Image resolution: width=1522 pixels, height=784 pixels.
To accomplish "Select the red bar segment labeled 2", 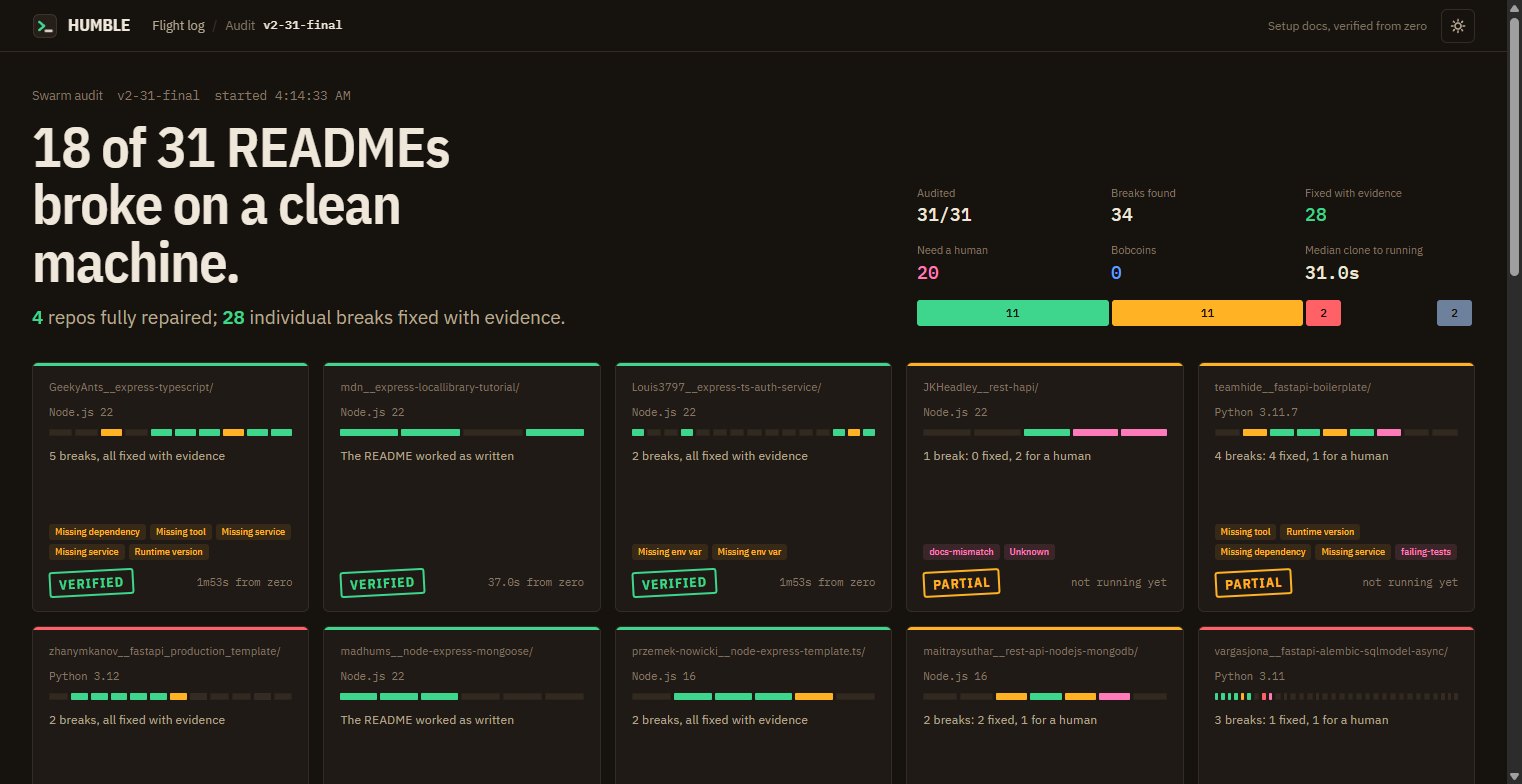I will coord(1323,313).
